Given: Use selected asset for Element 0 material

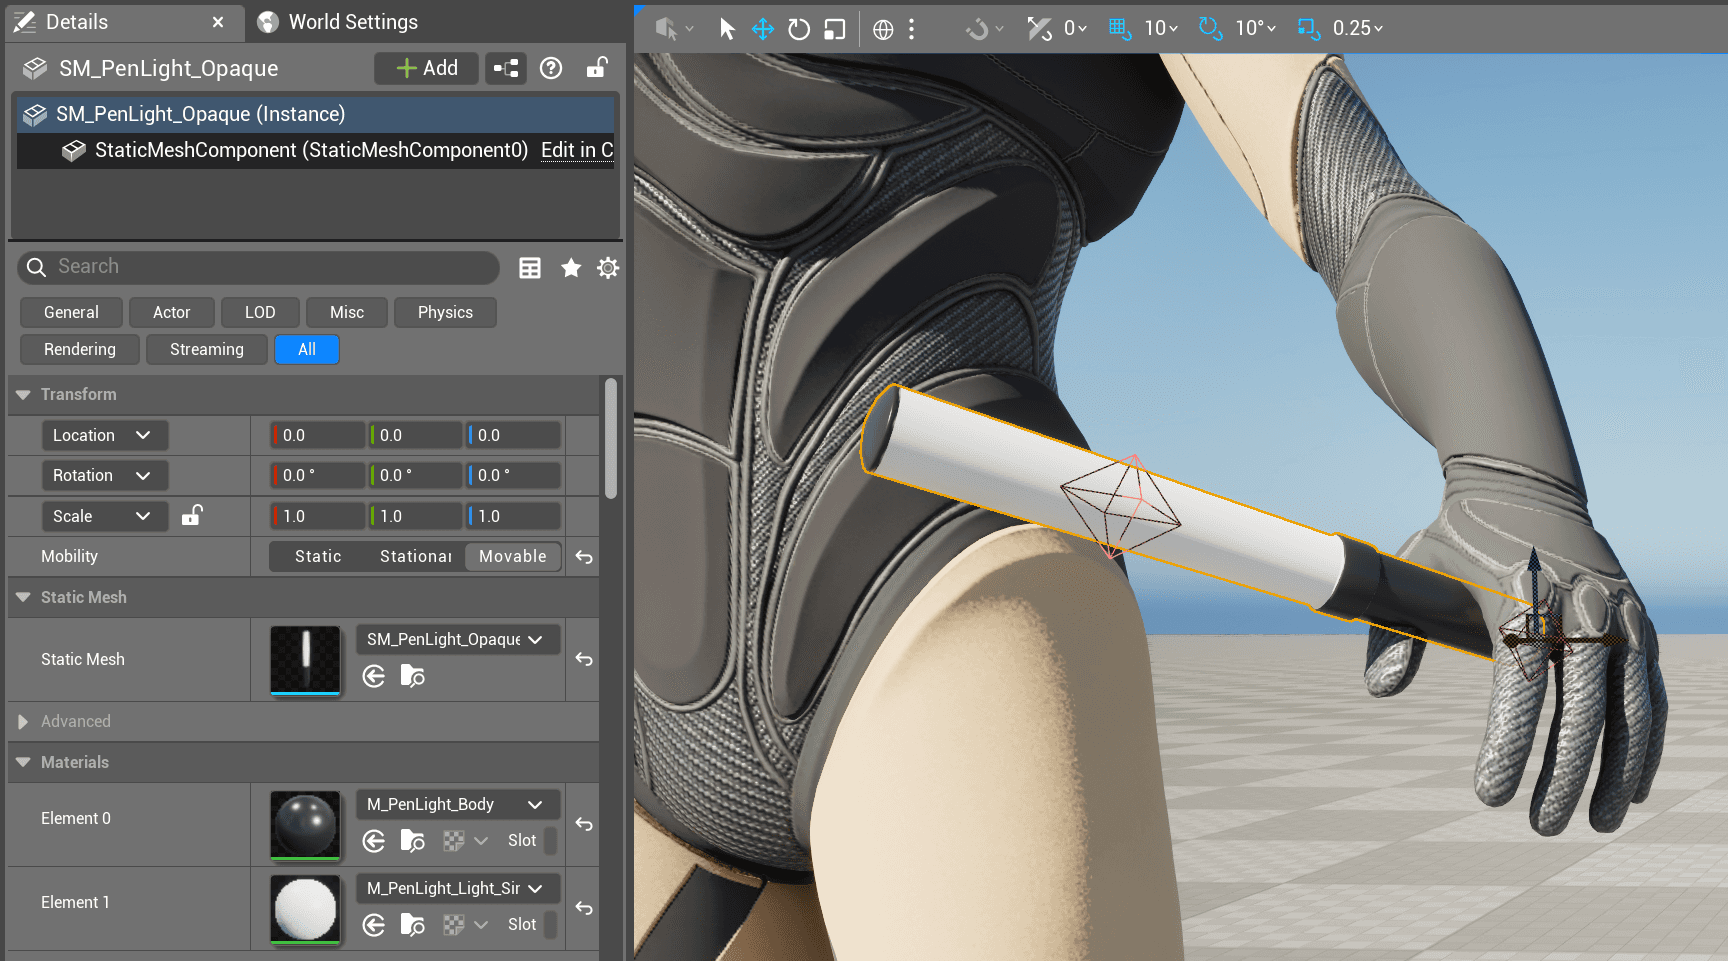Looking at the screenshot, I should click(x=374, y=841).
